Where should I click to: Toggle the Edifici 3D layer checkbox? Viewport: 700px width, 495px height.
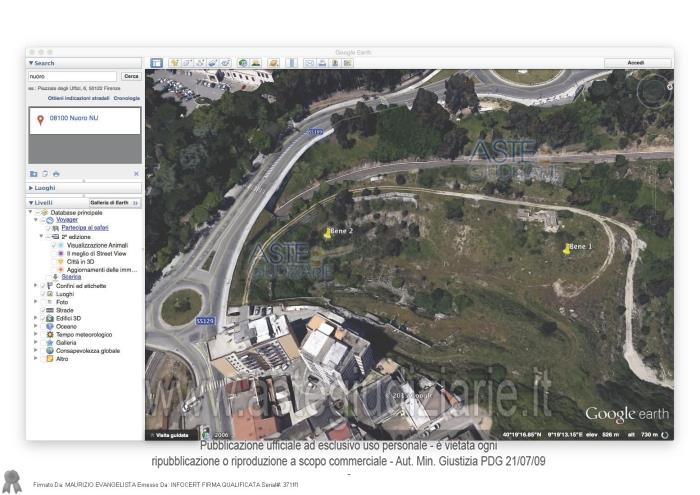point(42,318)
